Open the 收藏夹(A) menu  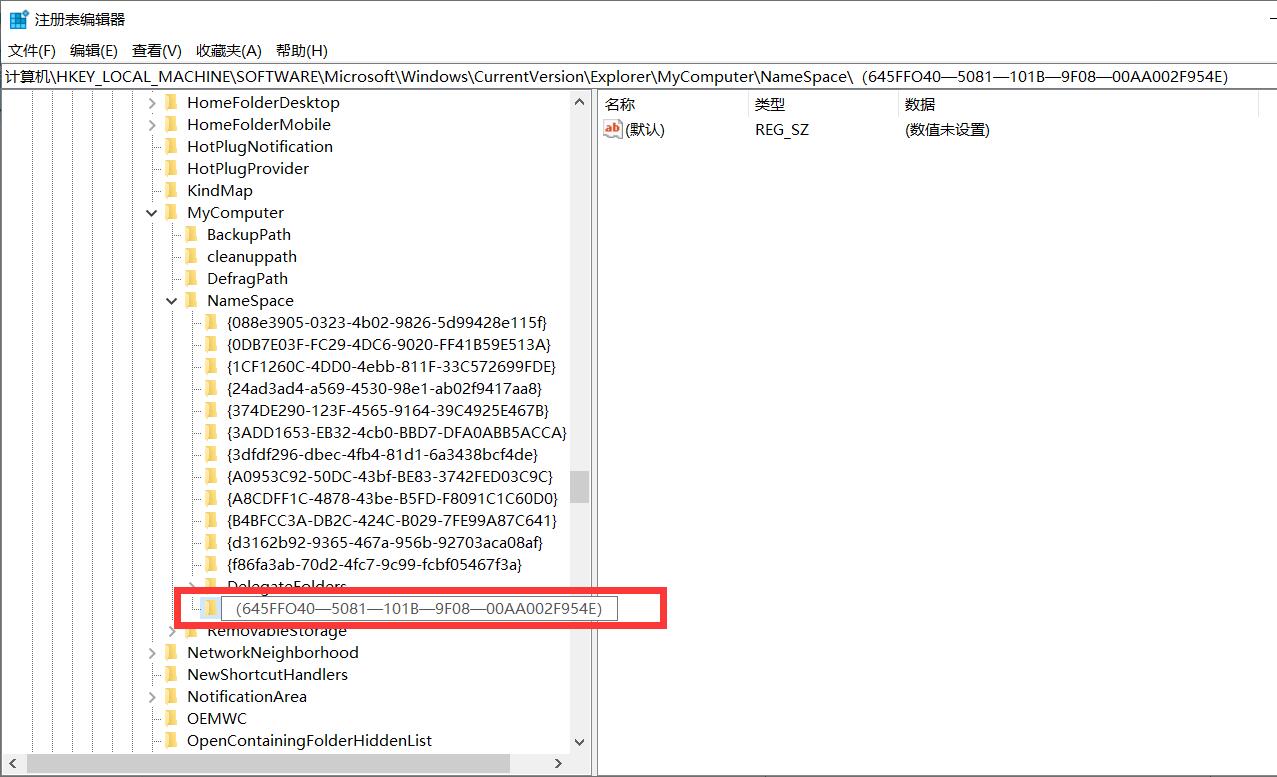pos(226,50)
